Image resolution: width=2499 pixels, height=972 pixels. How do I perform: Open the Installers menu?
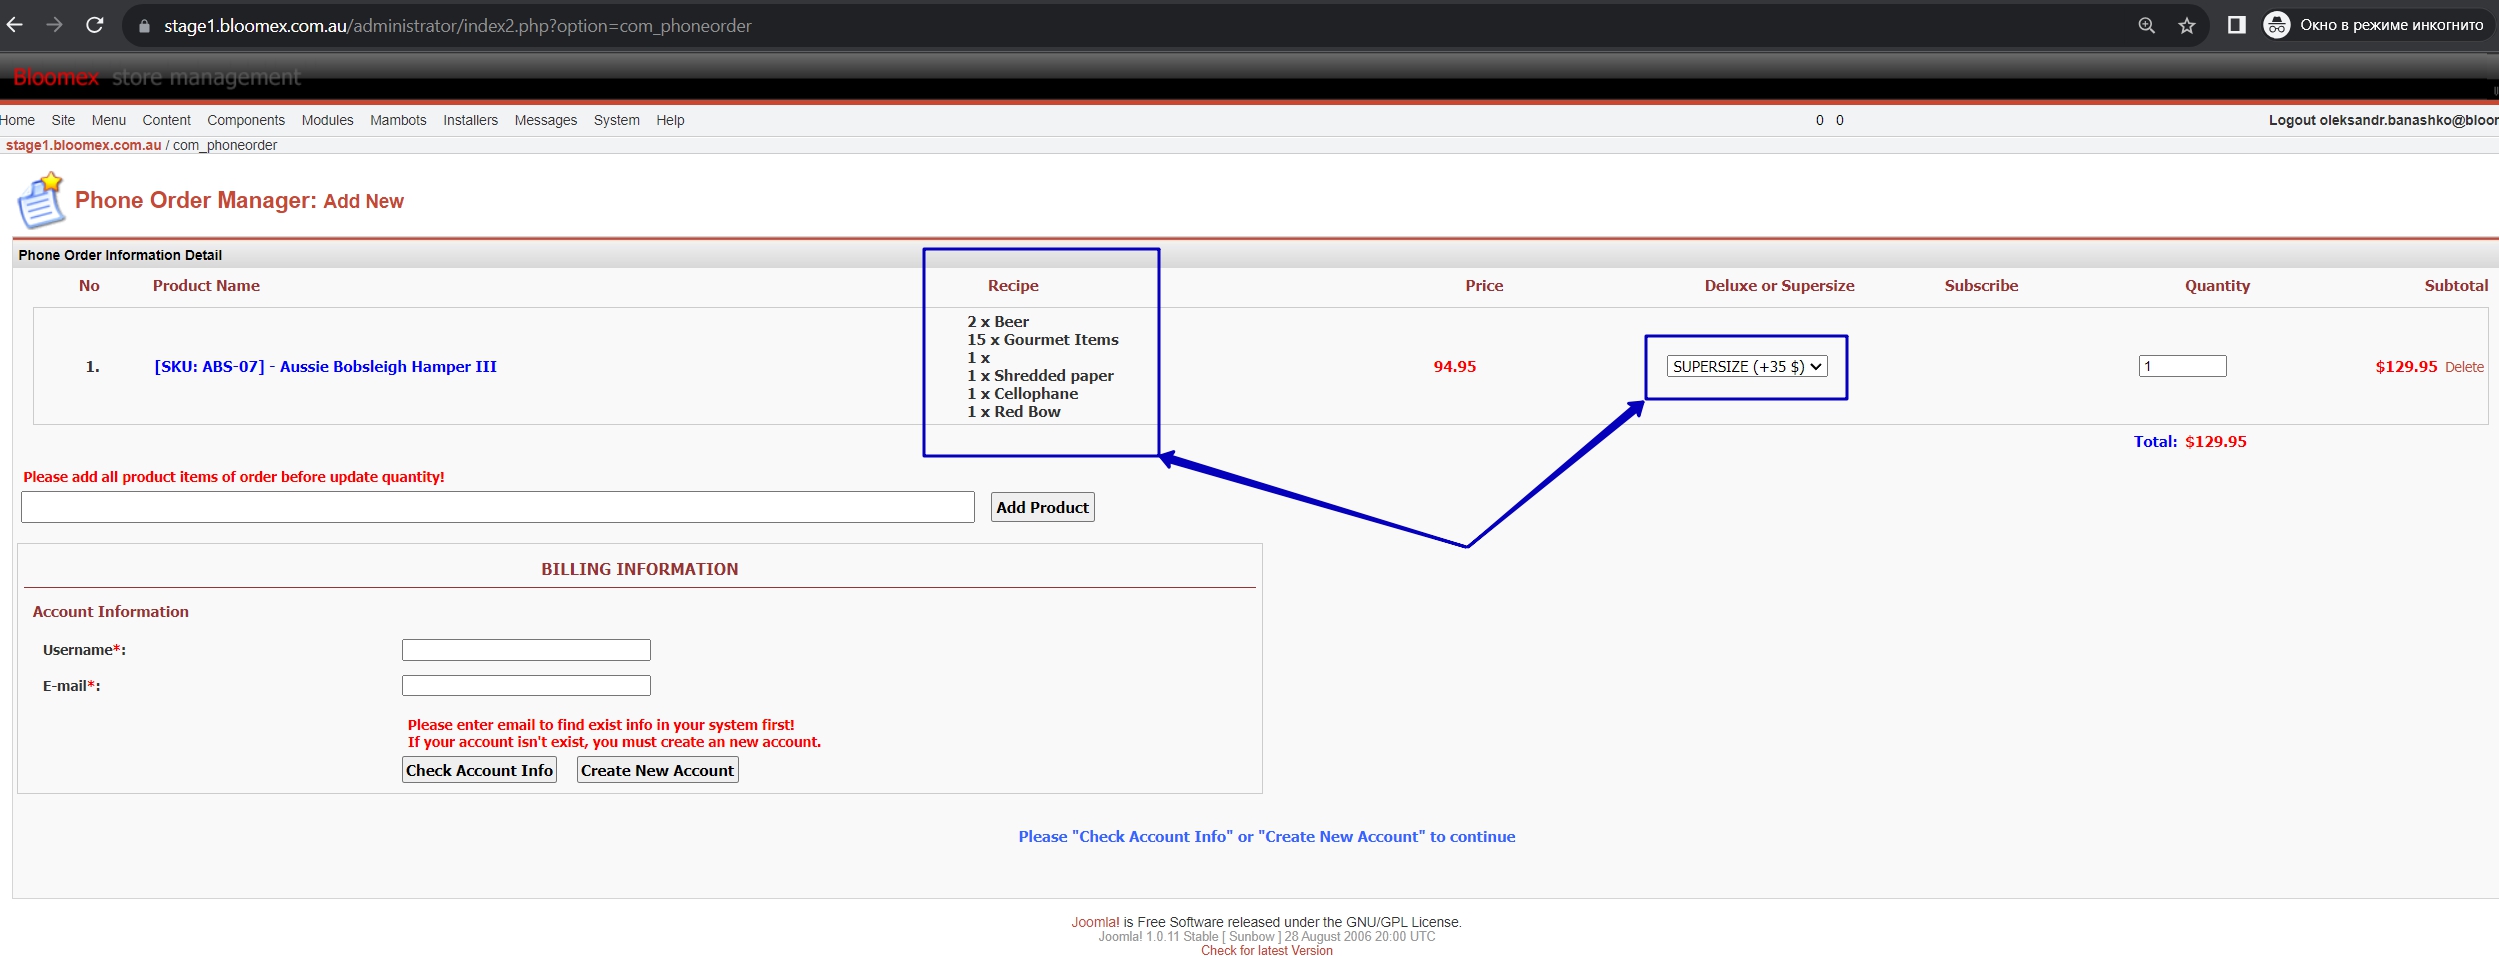(470, 120)
